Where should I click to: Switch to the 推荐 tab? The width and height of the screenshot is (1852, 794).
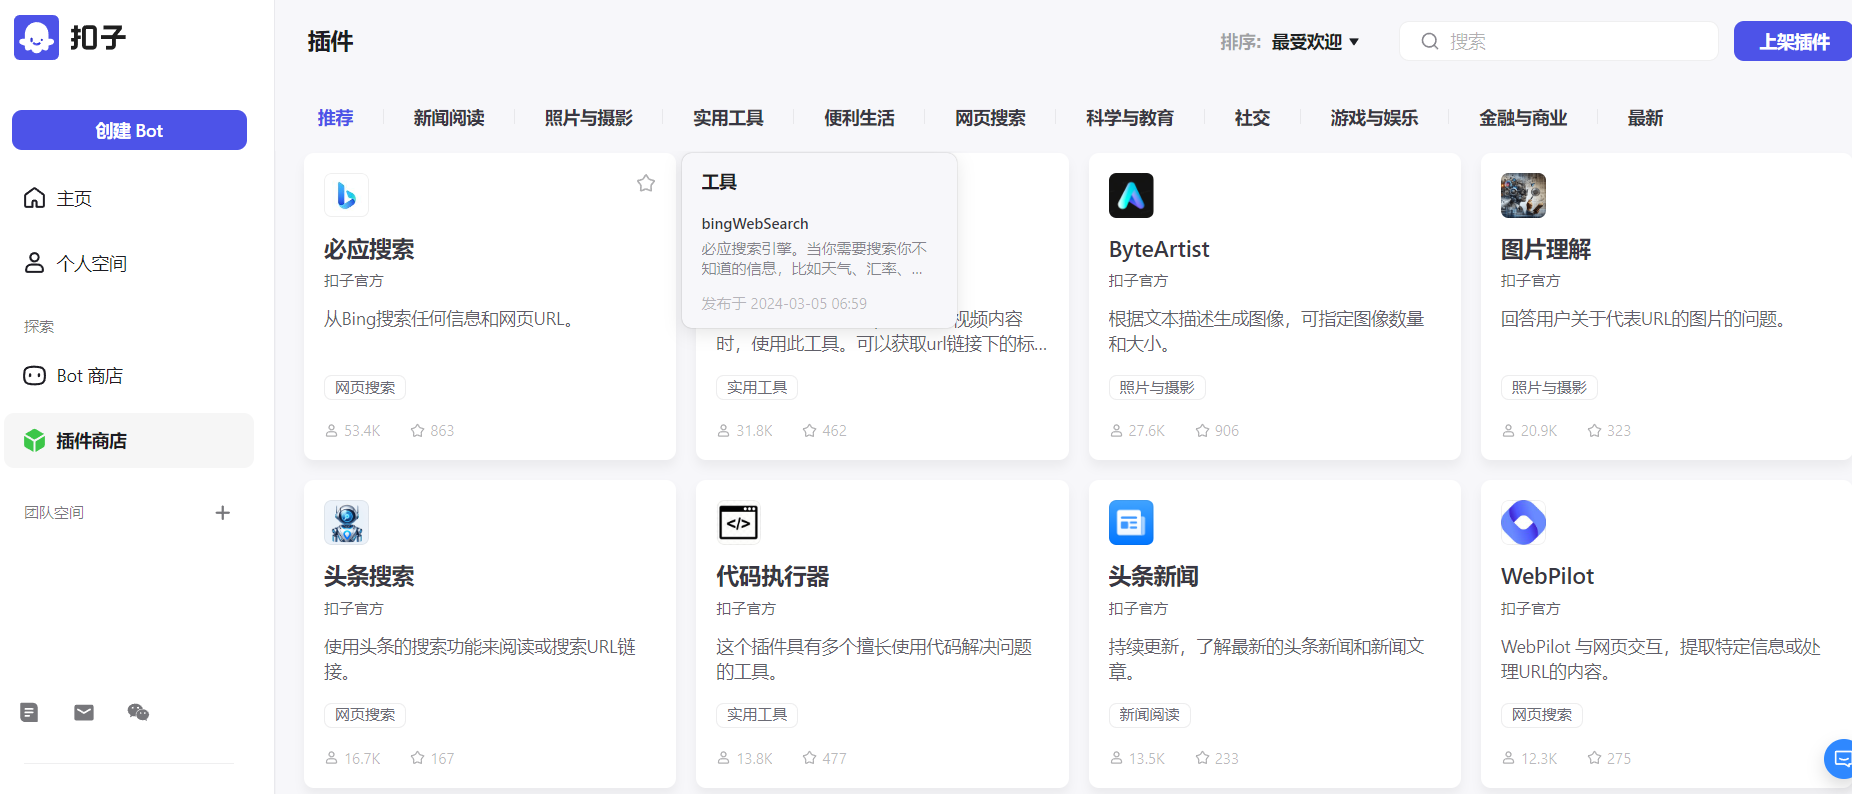(335, 118)
